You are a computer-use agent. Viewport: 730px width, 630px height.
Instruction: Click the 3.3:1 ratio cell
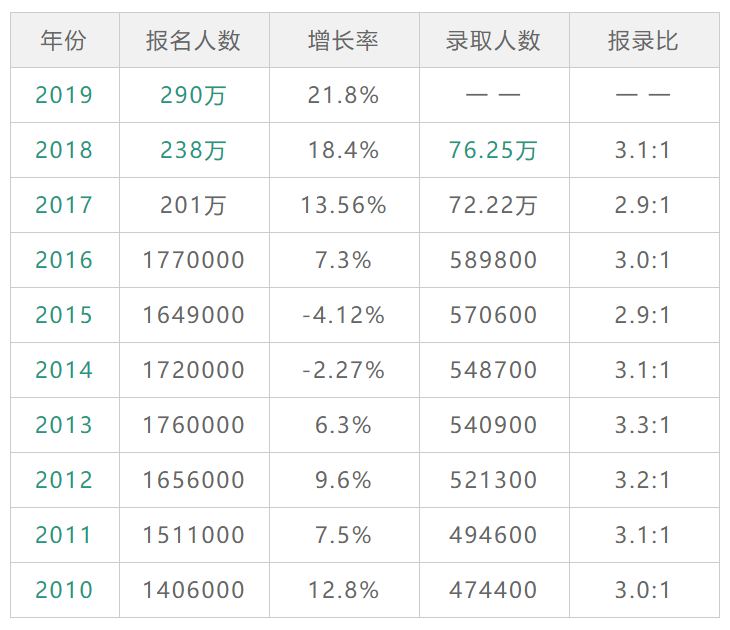click(643, 425)
